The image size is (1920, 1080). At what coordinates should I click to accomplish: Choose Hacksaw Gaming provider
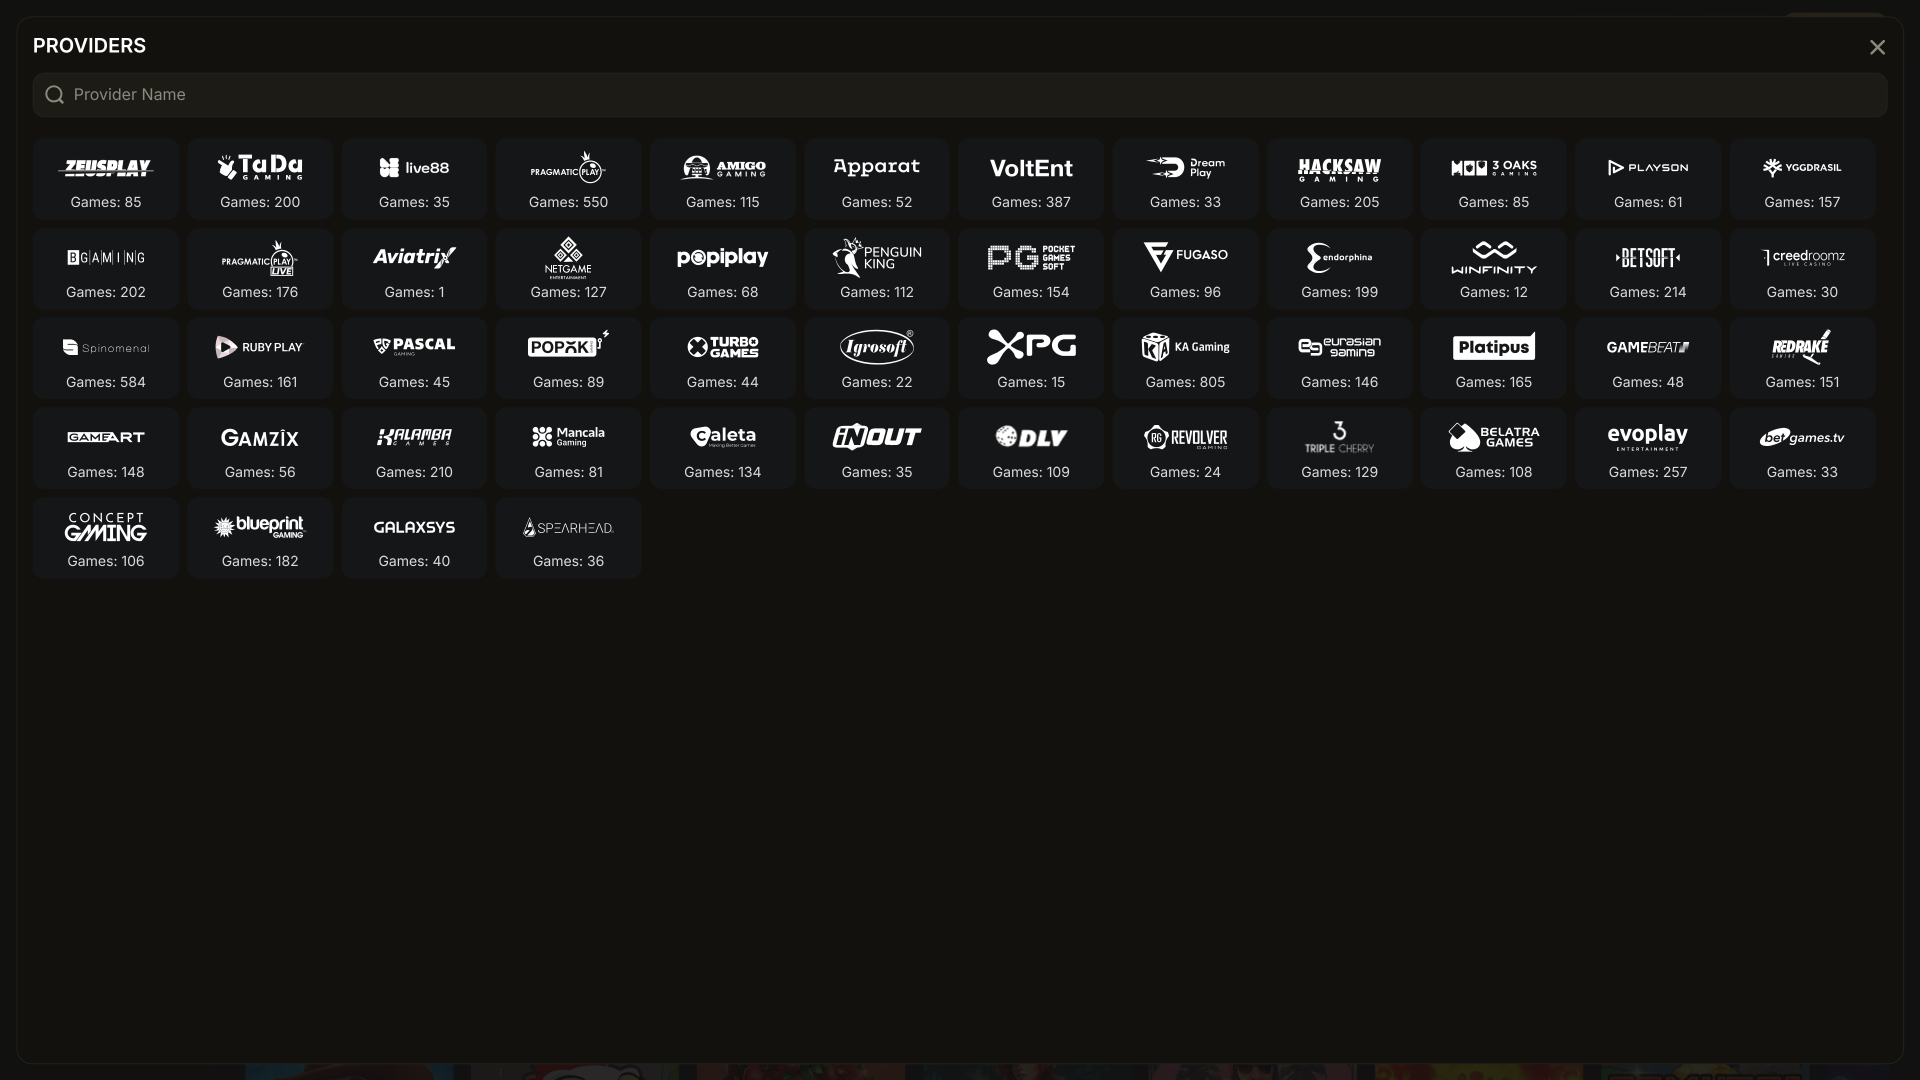1339,179
